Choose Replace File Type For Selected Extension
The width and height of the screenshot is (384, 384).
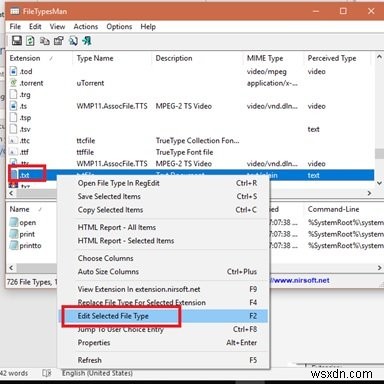point(163,302)
